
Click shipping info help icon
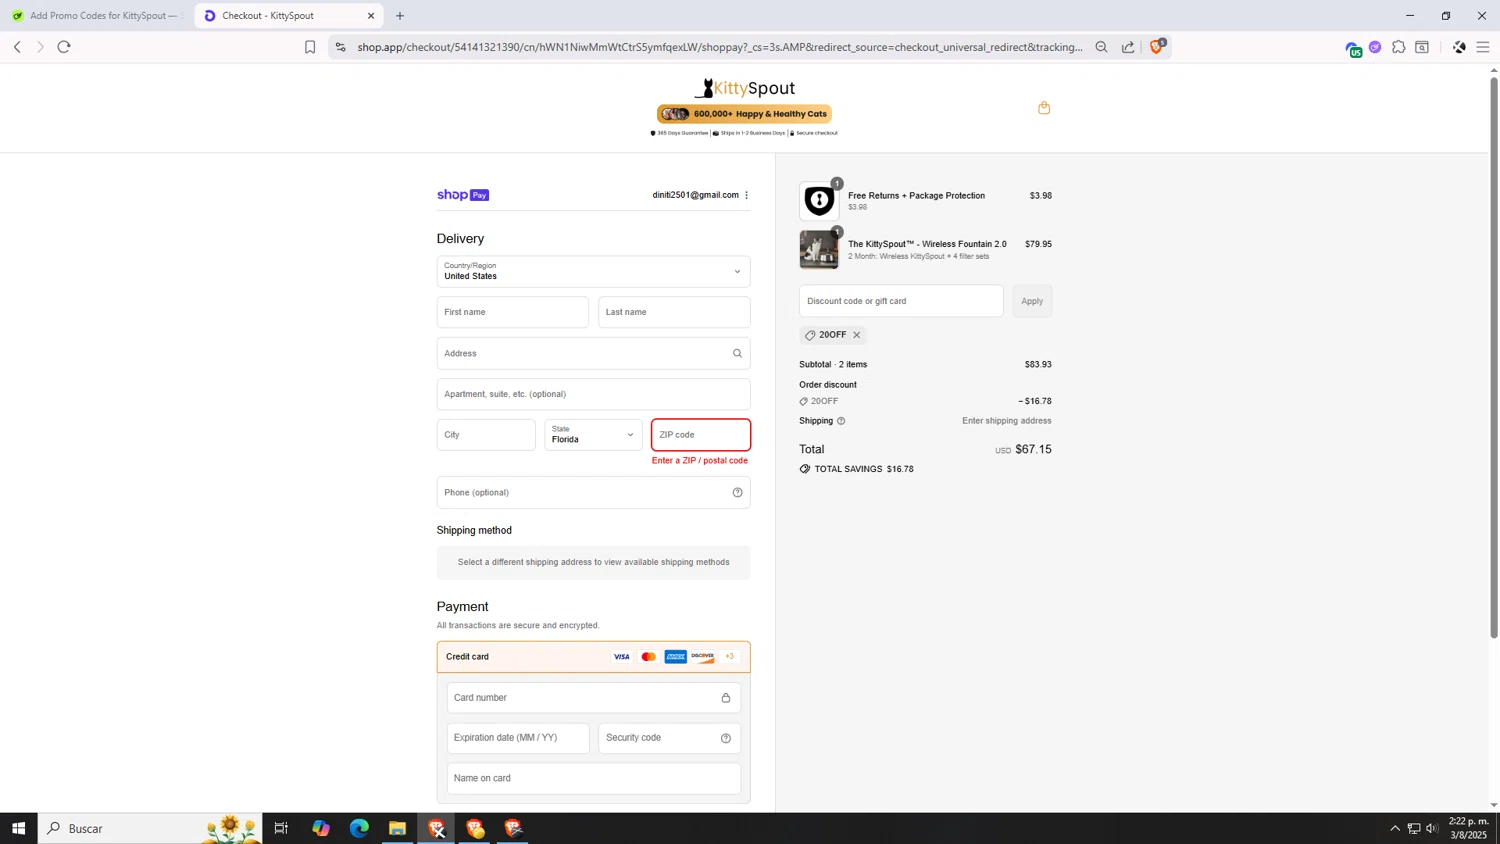(841, 421)
